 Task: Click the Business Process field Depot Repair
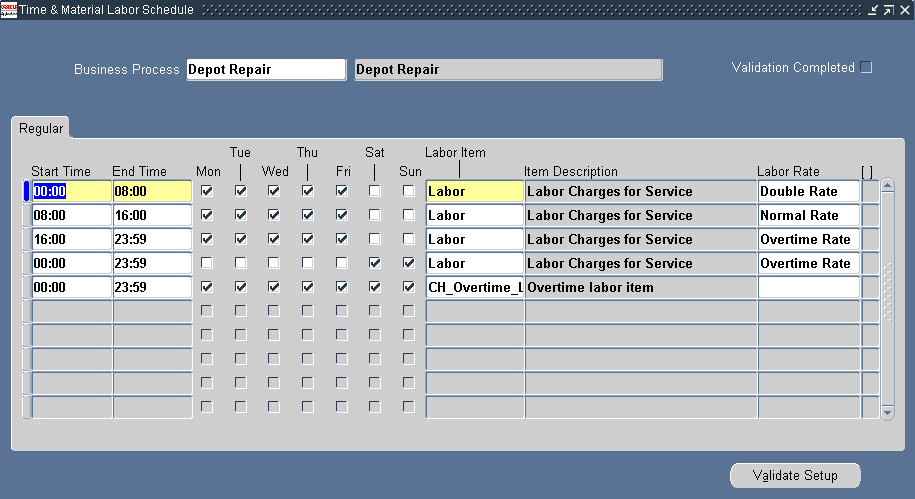(266, 69)
